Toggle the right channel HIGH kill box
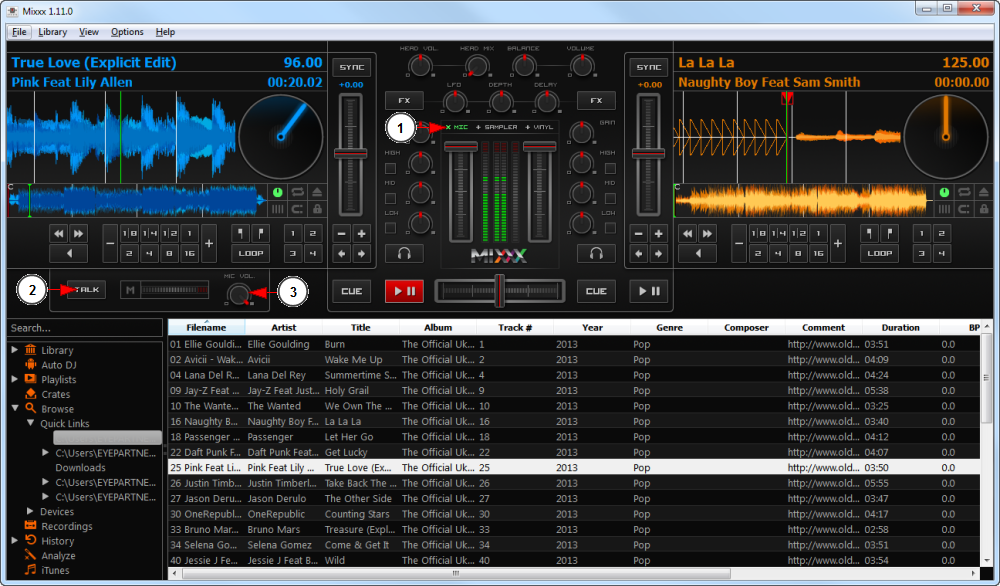Image resolution: width=1000 pixels, height=586 pixels. coord(610,168)
